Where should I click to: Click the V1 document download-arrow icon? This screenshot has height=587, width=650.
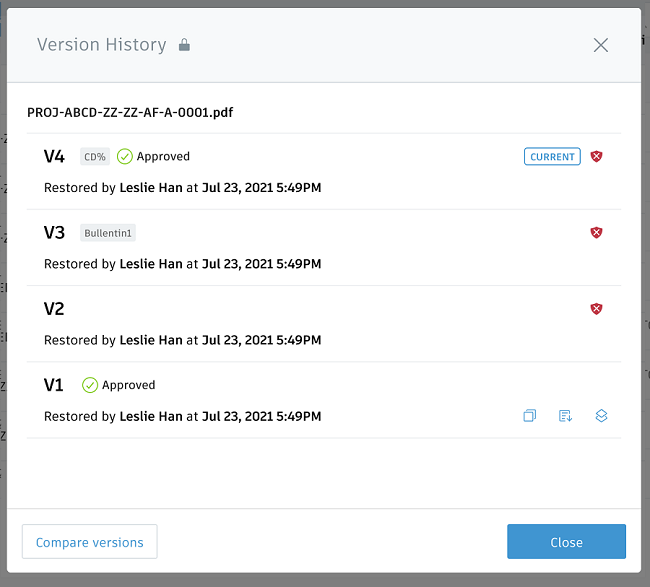tap(565, 416)
